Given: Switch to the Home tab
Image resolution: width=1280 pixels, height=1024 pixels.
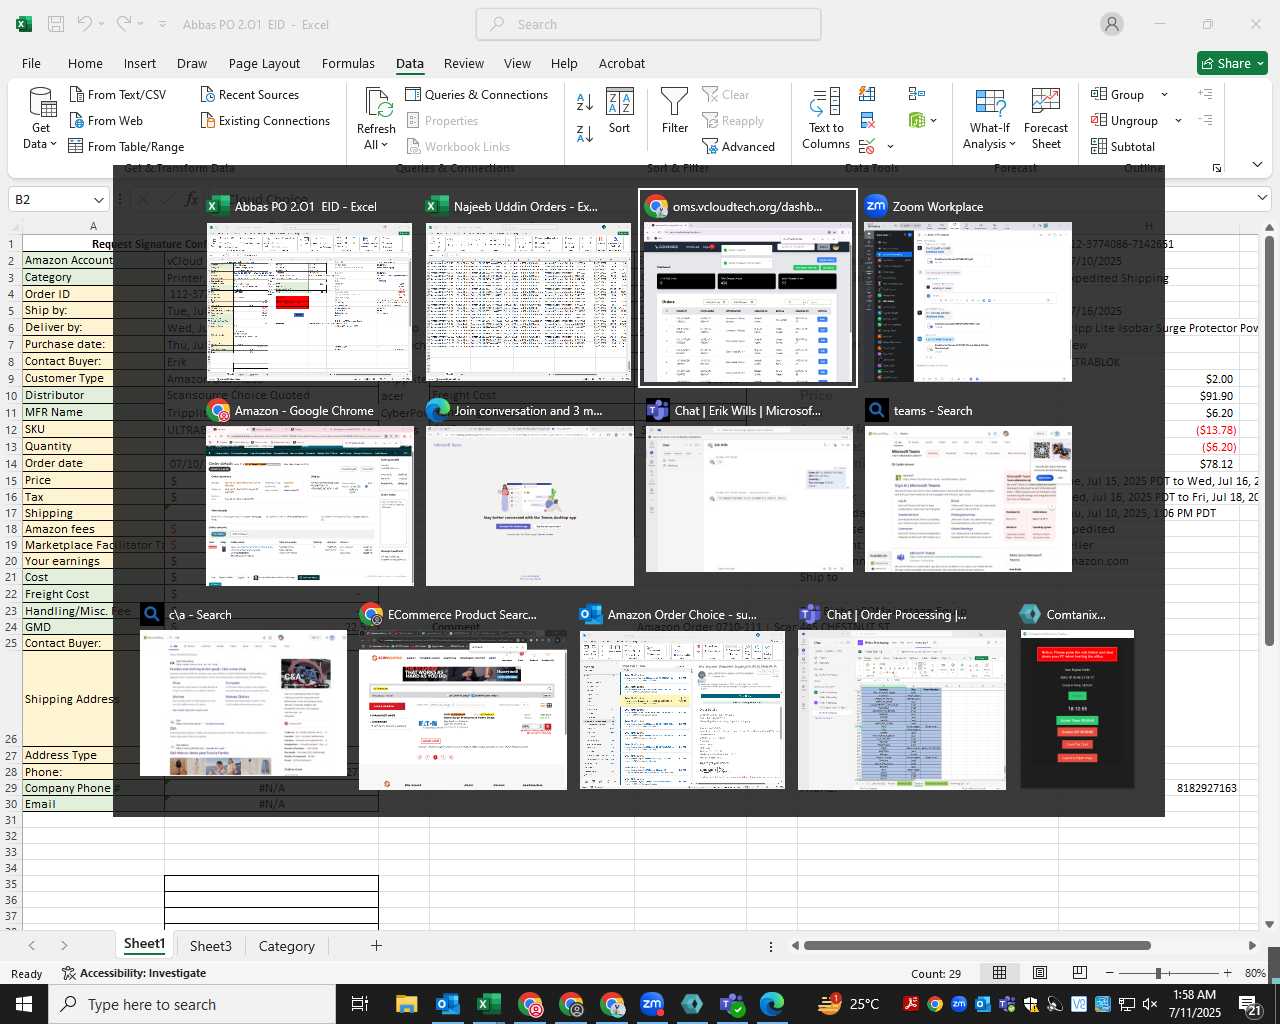Looking at the screenshot, I should [x=85, y=63].
